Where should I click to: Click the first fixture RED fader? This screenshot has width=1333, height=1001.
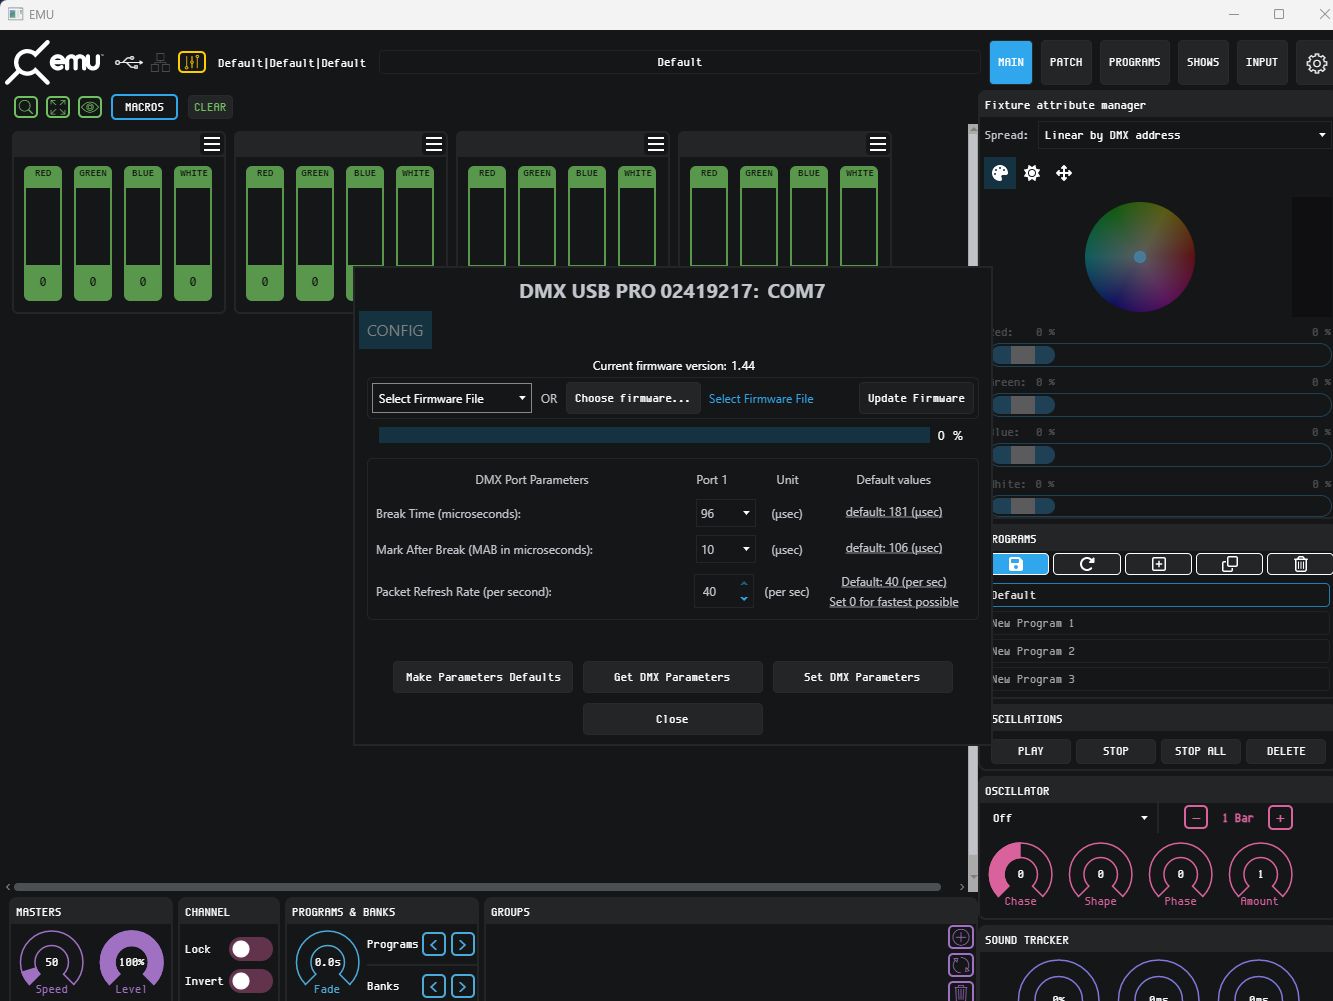(43, 234)
